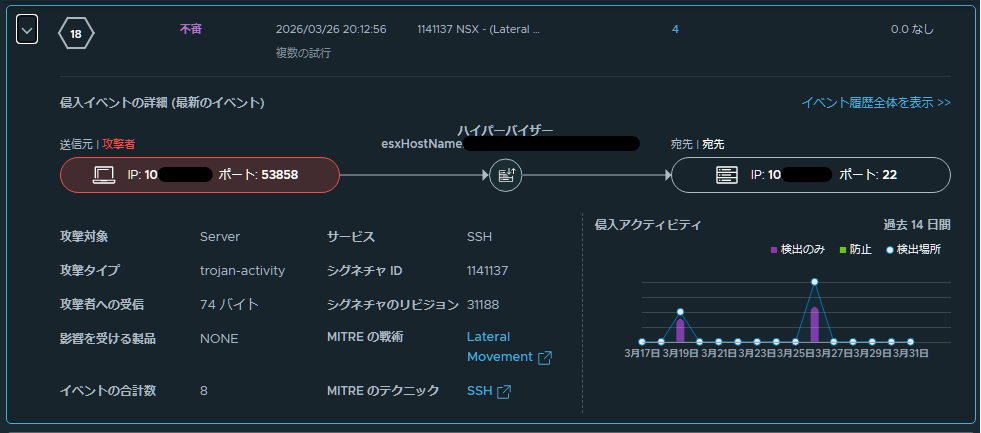Screen dimensions: 981x433
Task: Open Lateral Movement MITRE tactic link
Action: click(x=500, y=347)
